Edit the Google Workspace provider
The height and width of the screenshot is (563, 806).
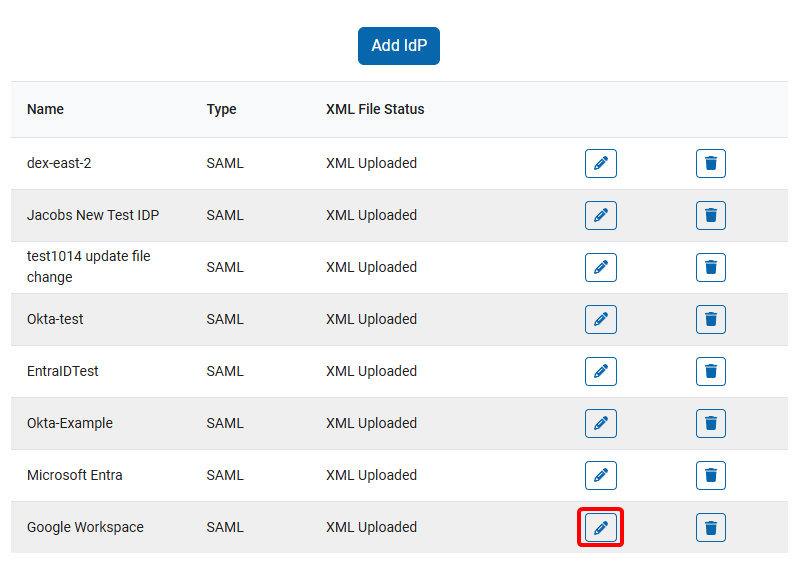(x=600, y=527)
